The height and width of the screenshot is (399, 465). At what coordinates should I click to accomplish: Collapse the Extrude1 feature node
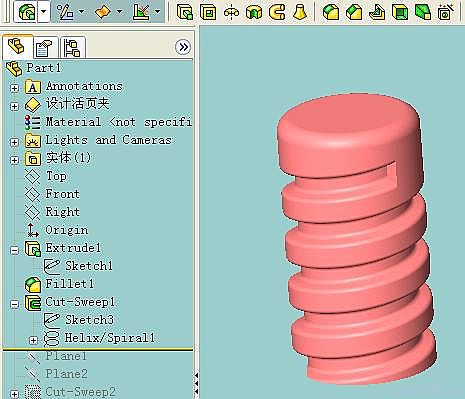click(14, 250)
